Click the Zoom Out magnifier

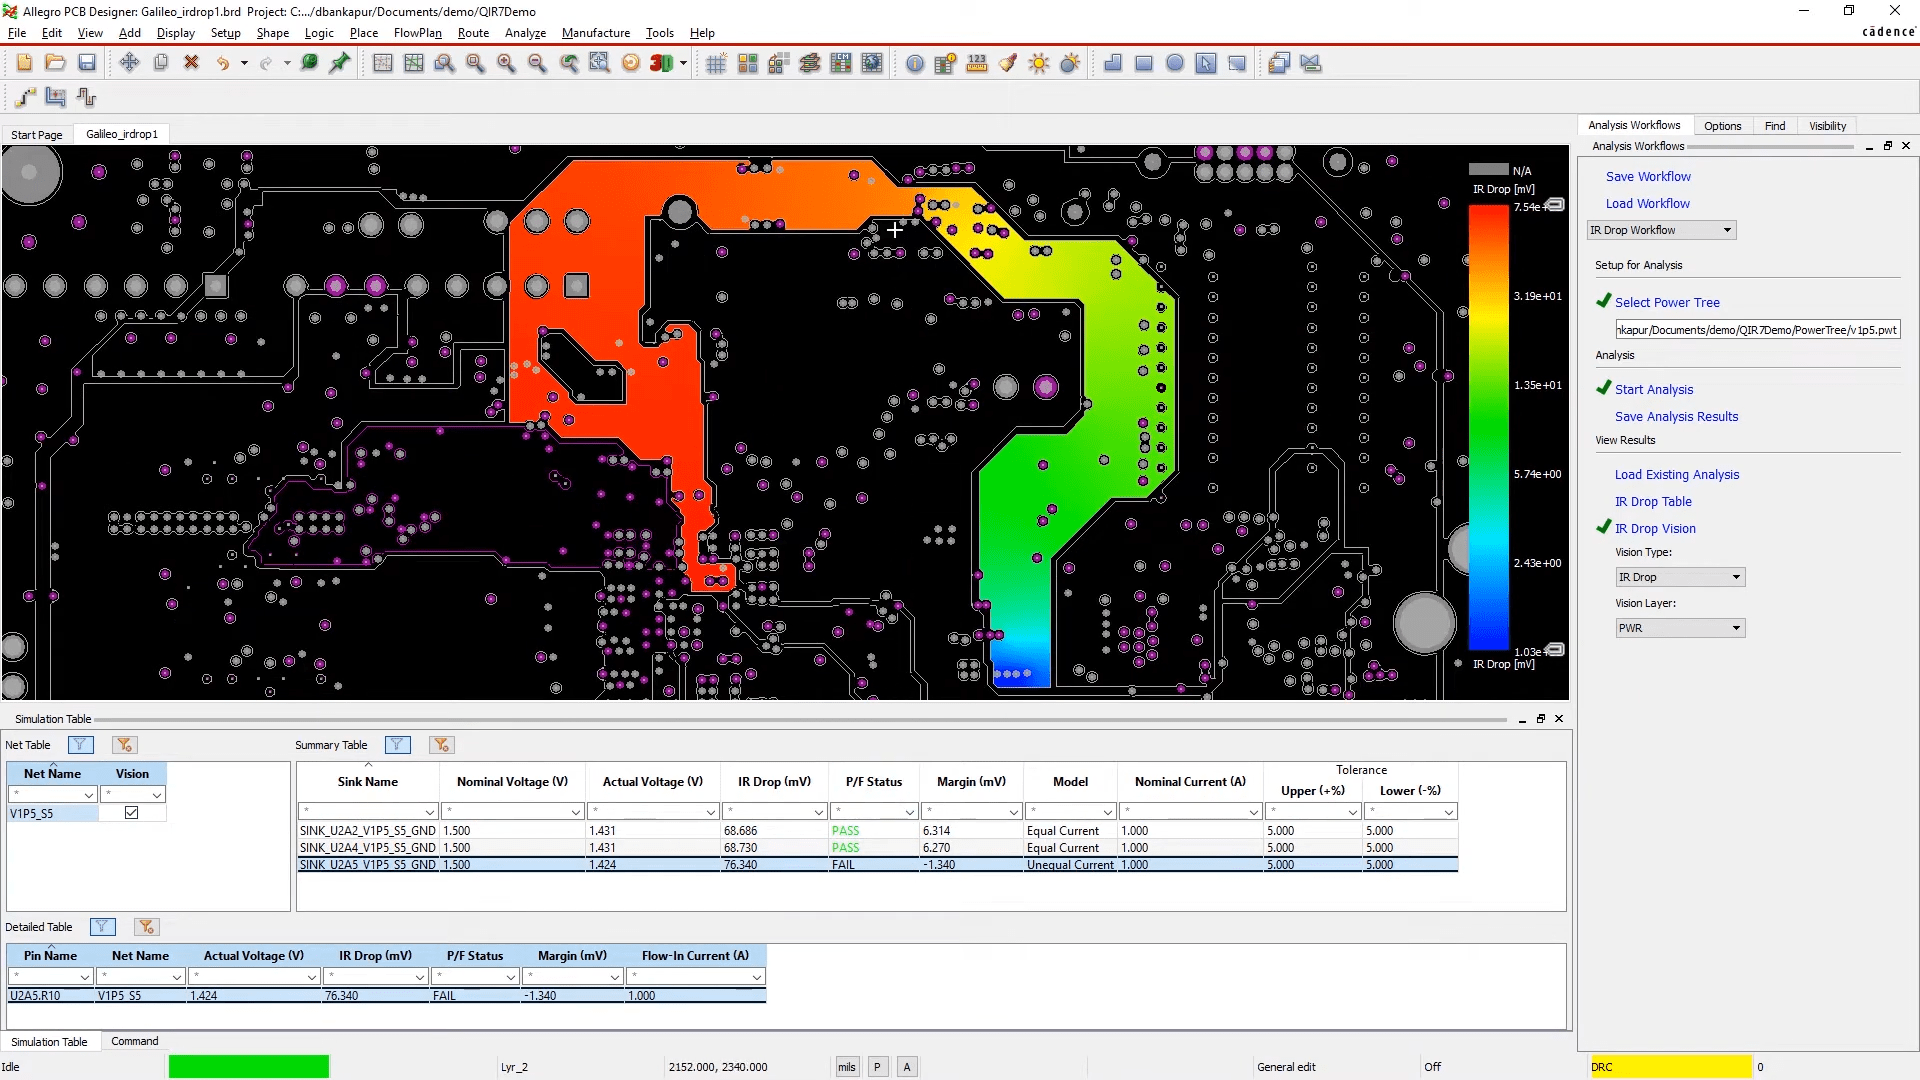point(537,63)
